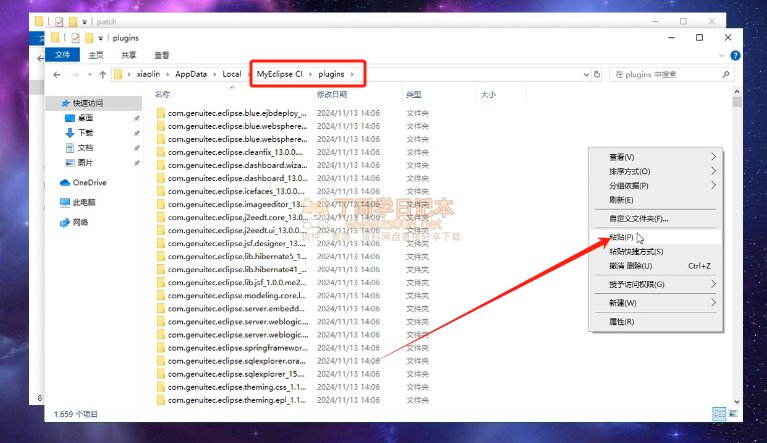
Task: Open 此电脑 (This PC) in sidebar
Action: 84,202
